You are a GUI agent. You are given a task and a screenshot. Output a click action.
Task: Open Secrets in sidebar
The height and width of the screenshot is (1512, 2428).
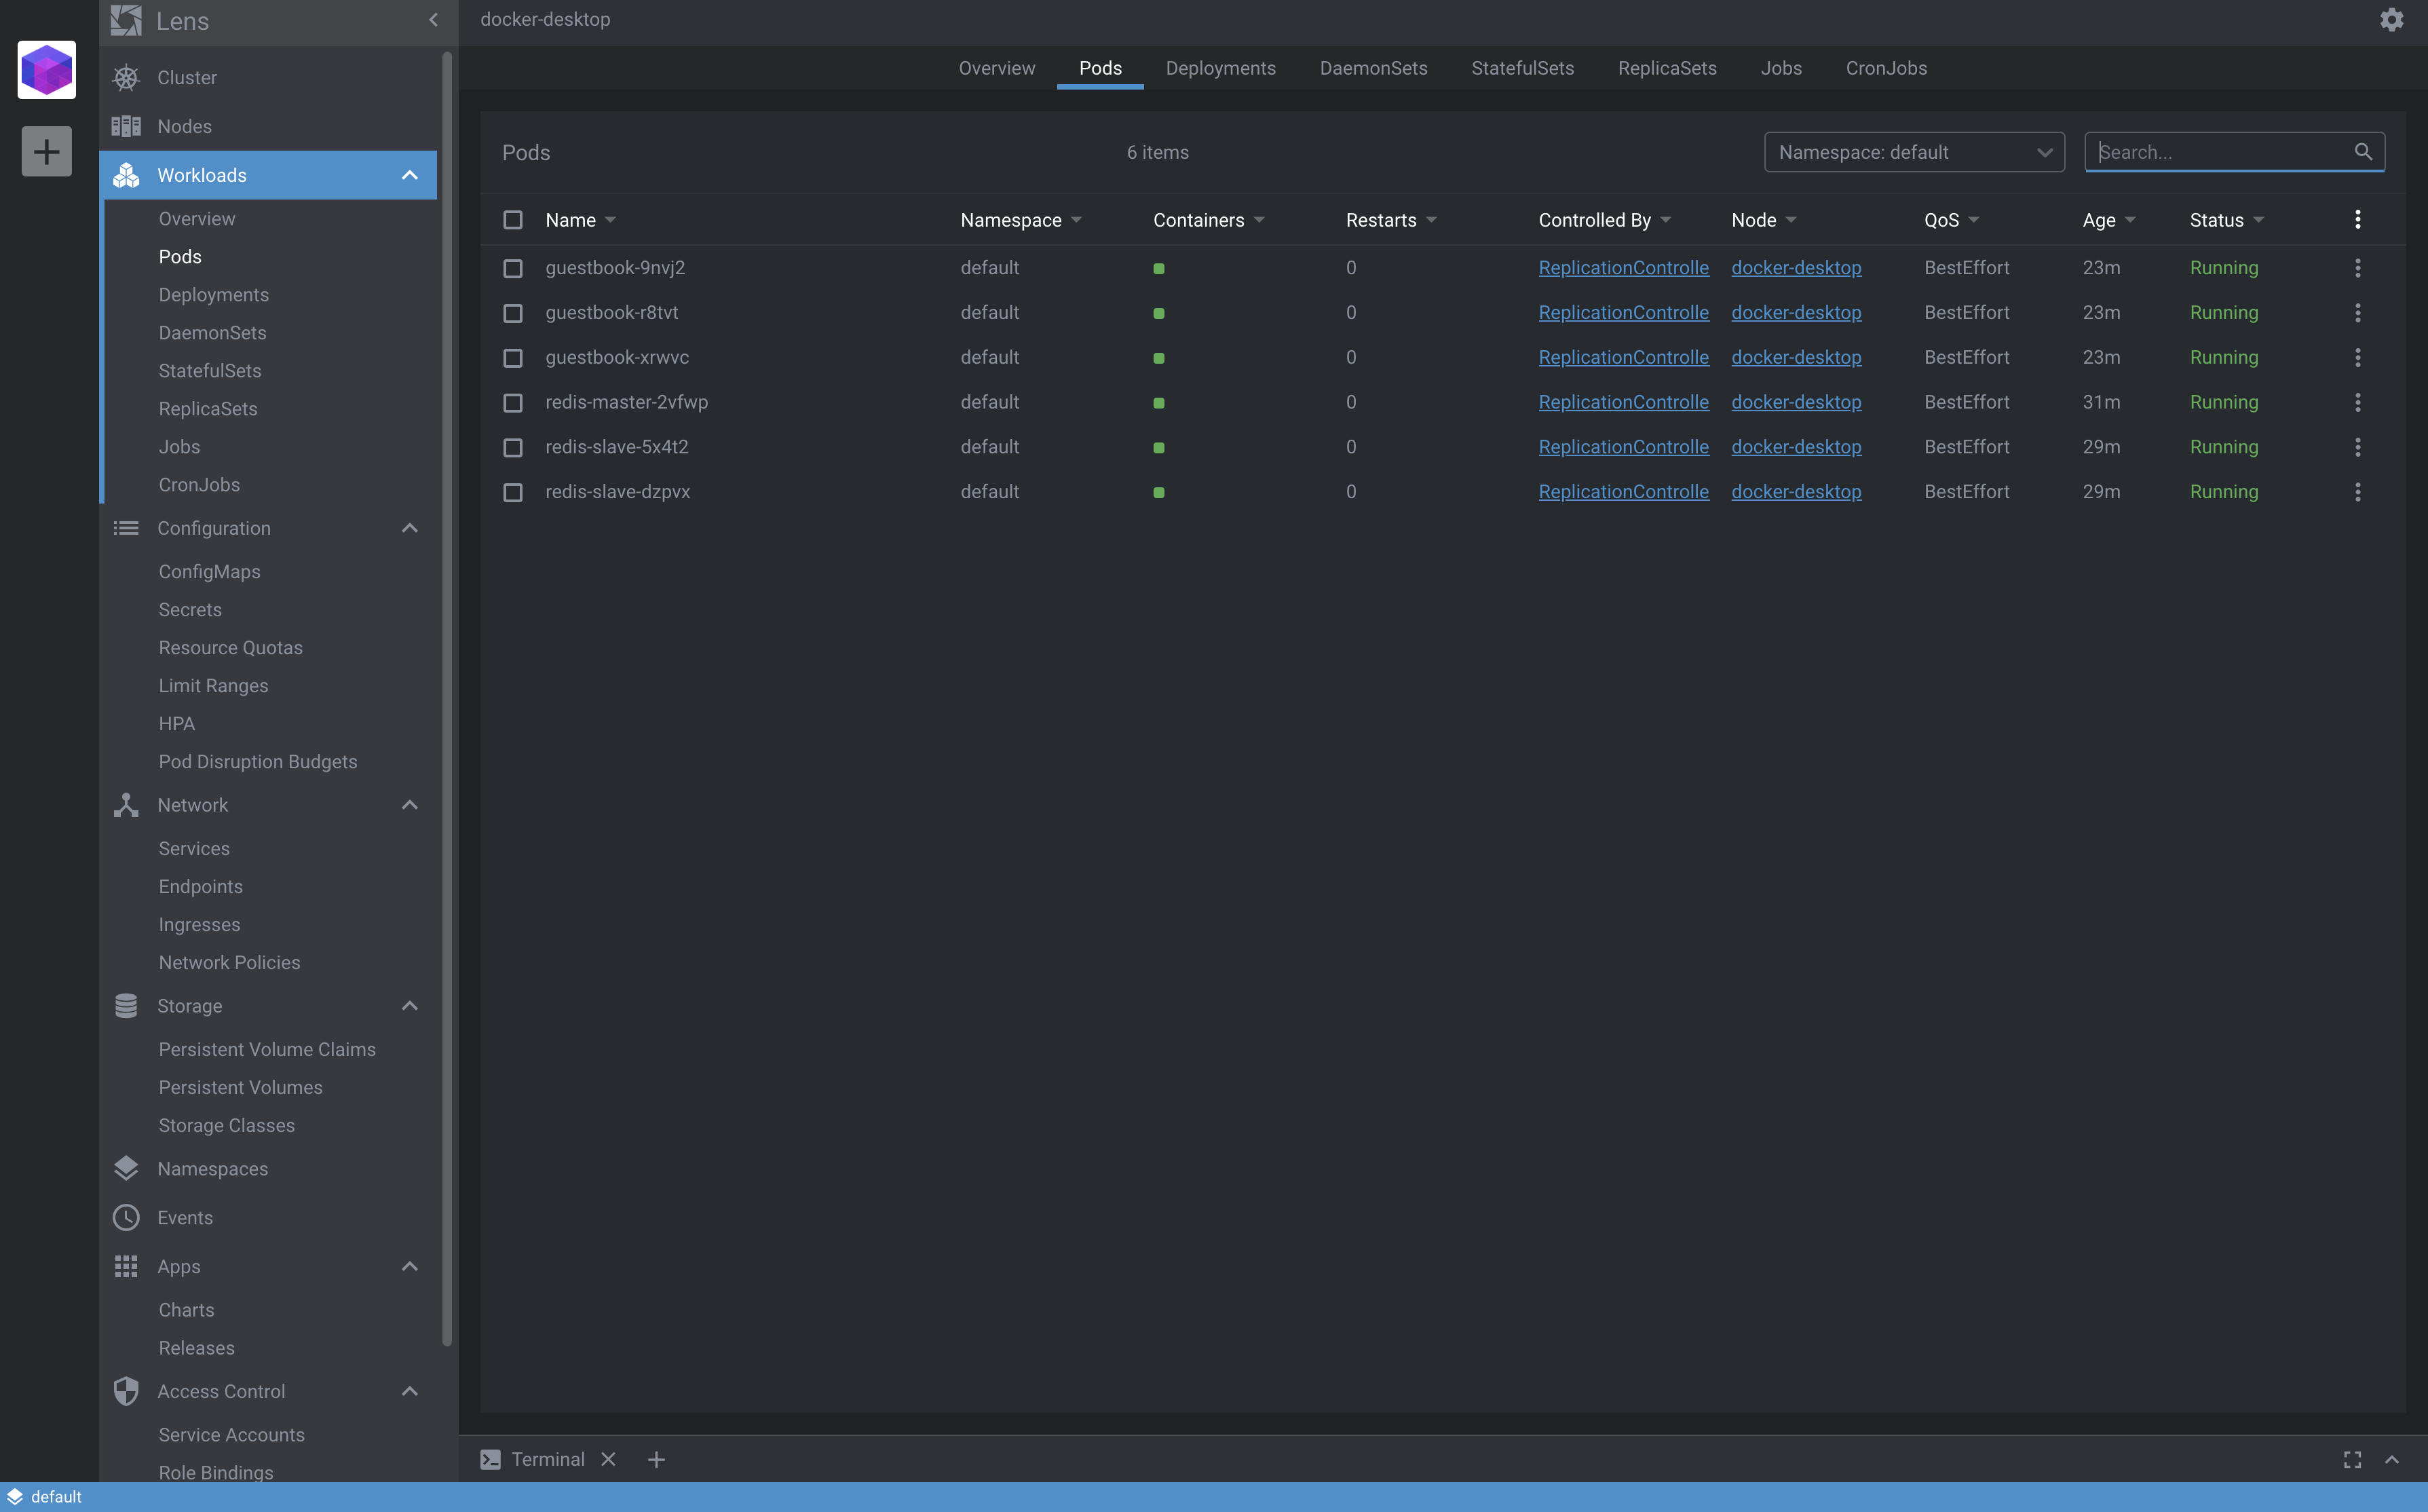click(190, 609)
